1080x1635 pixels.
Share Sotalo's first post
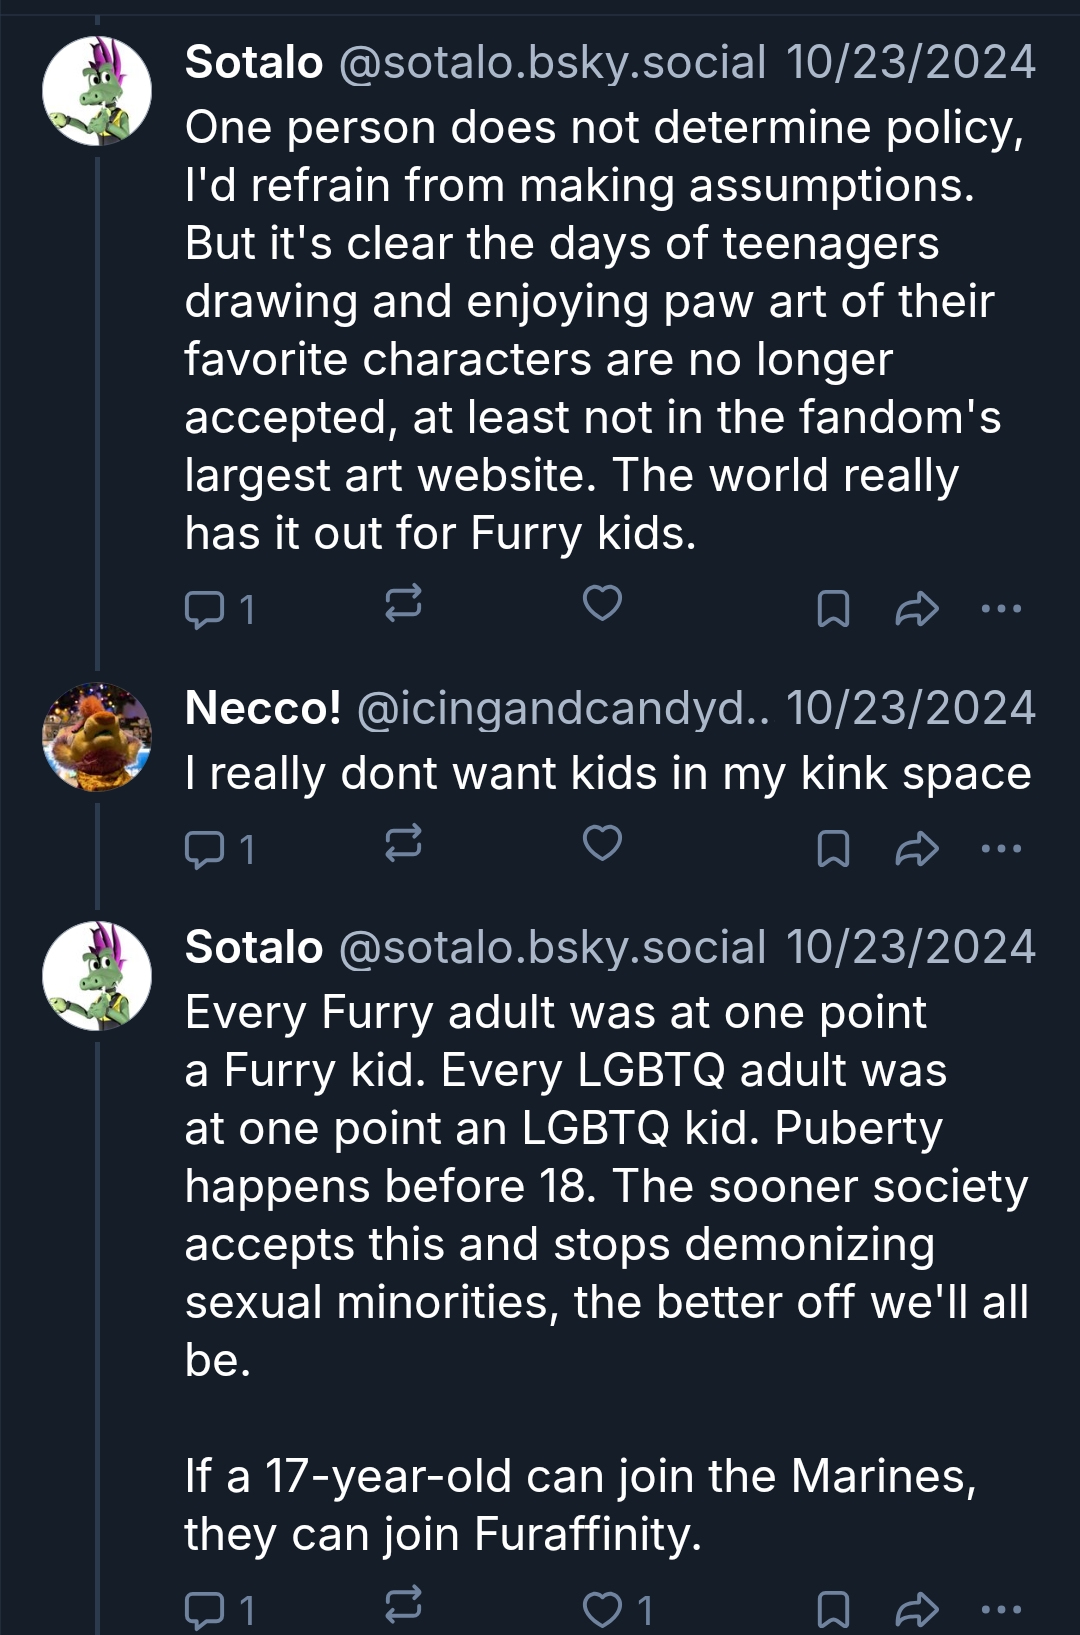click(916, 607)
